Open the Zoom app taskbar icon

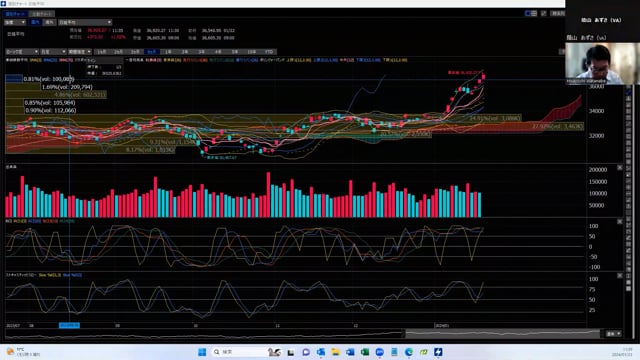380,352
